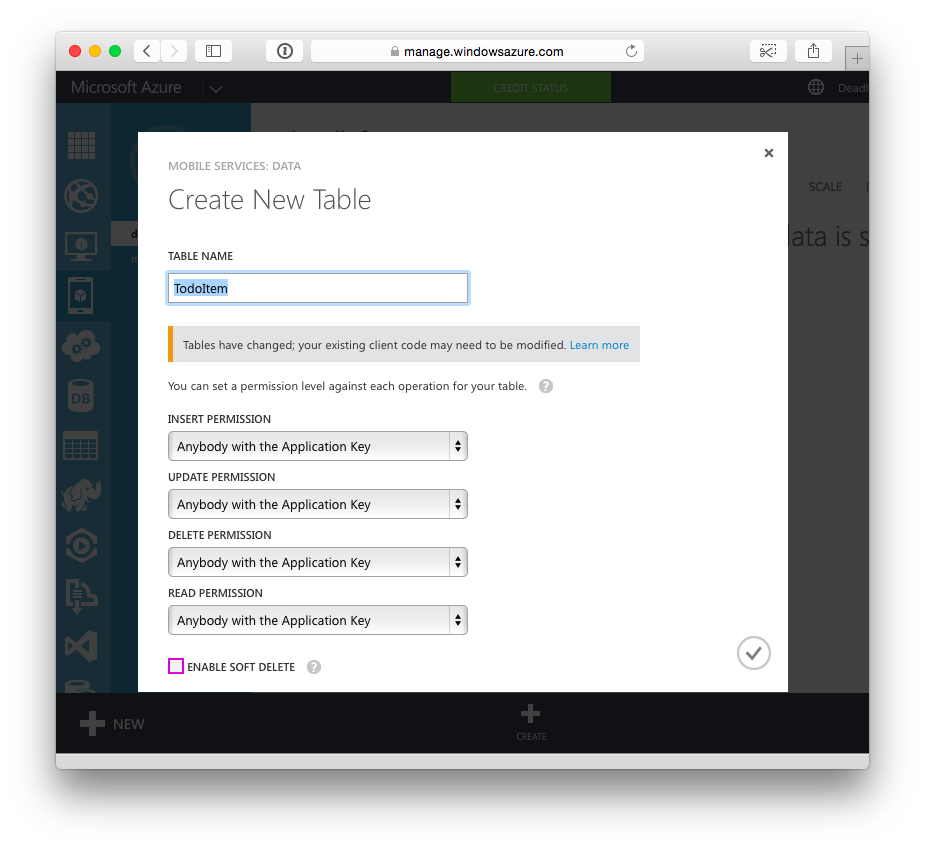The image size is (925, 849).
Task: Open the Read Permission dropdown
Action: pyautogui.click(x=318, y=620)
